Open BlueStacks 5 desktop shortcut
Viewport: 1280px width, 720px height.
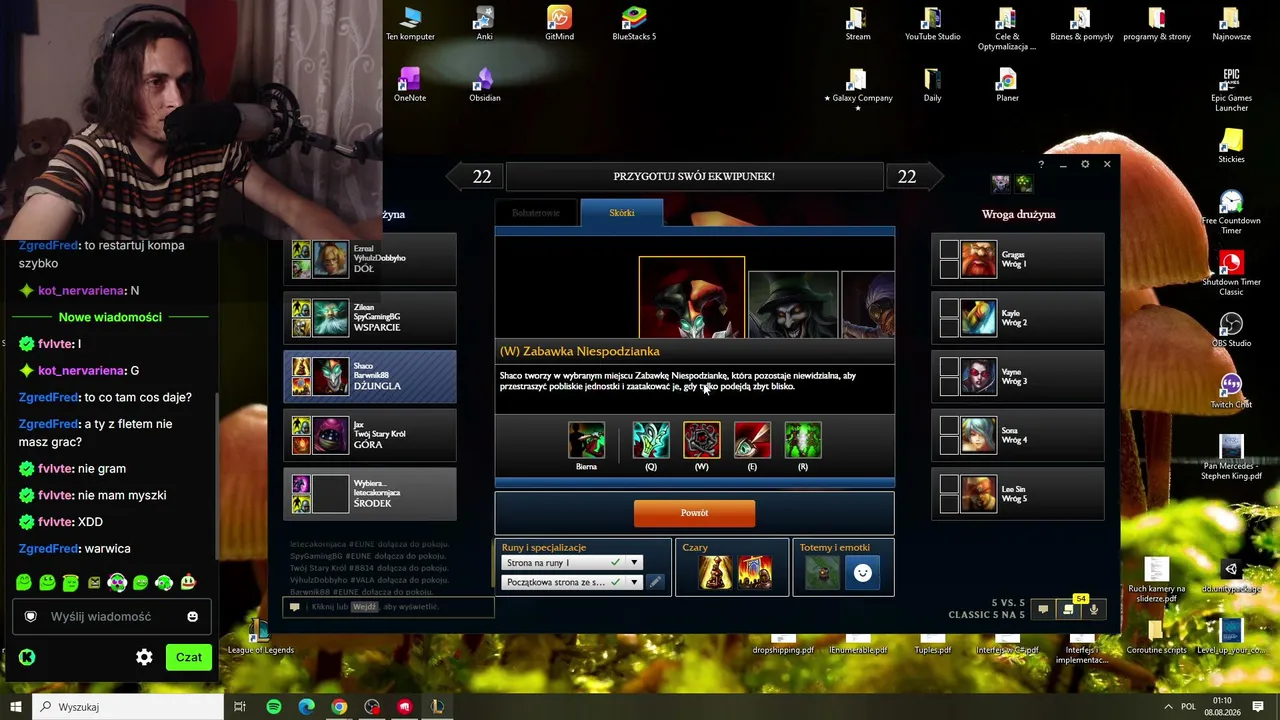pos(634,24)
